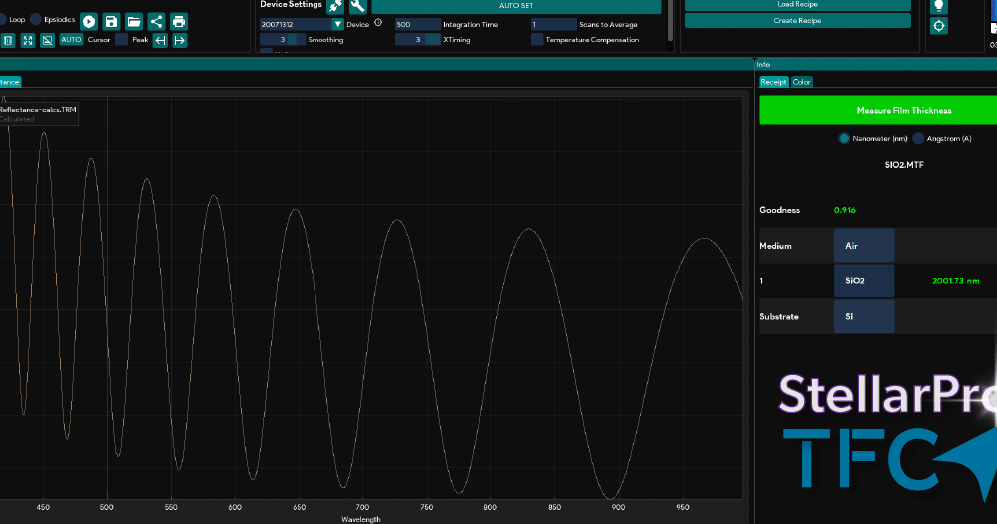The height and width of the screenshot is (524, 997).
Task: Toggle the Episodics option
Action: click(36, 19)
